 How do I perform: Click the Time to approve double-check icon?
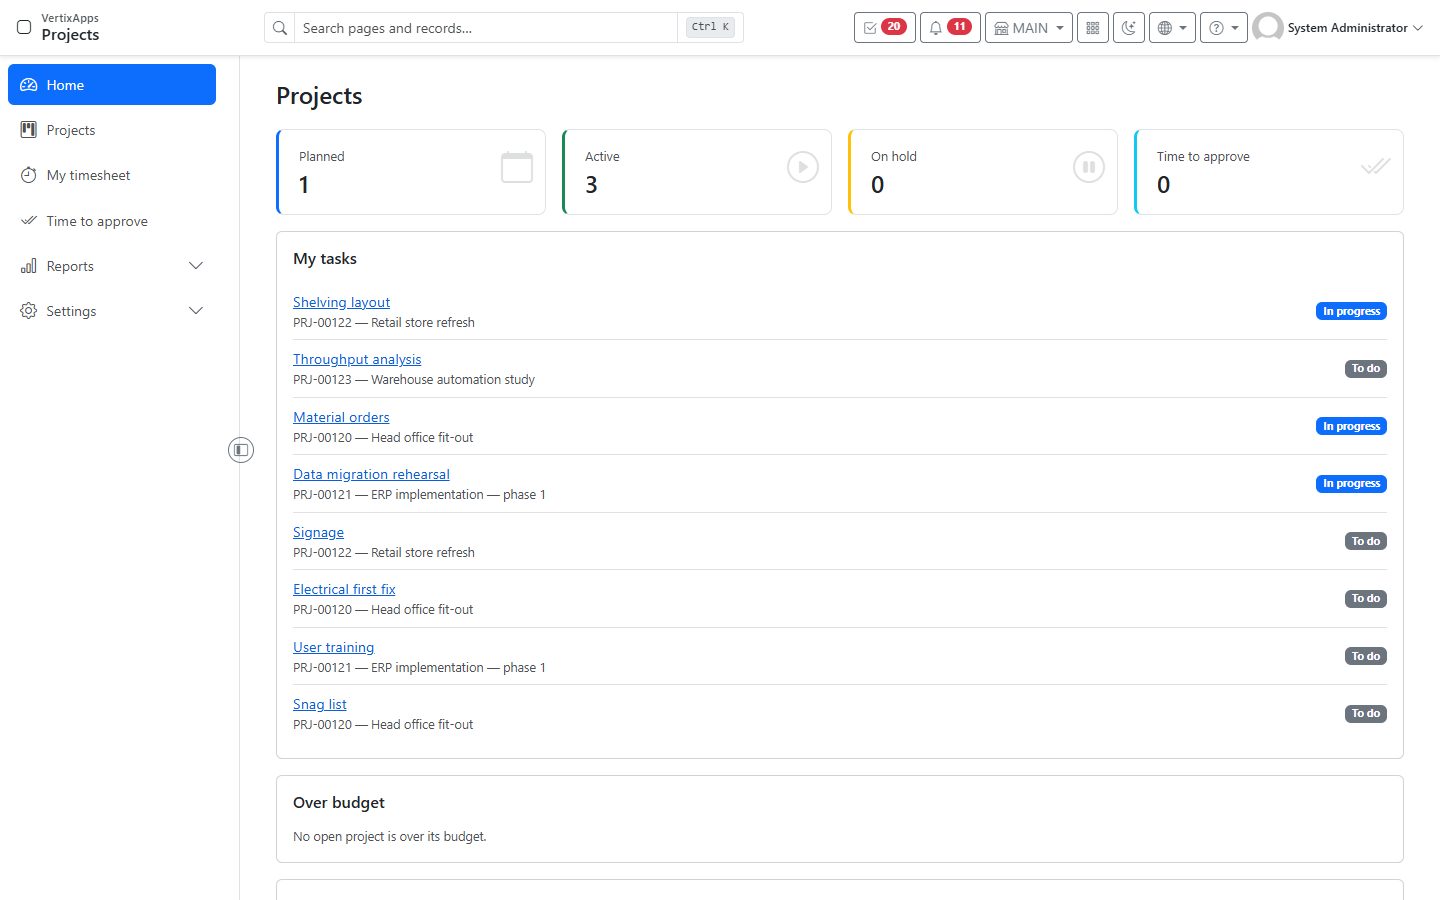29,221
